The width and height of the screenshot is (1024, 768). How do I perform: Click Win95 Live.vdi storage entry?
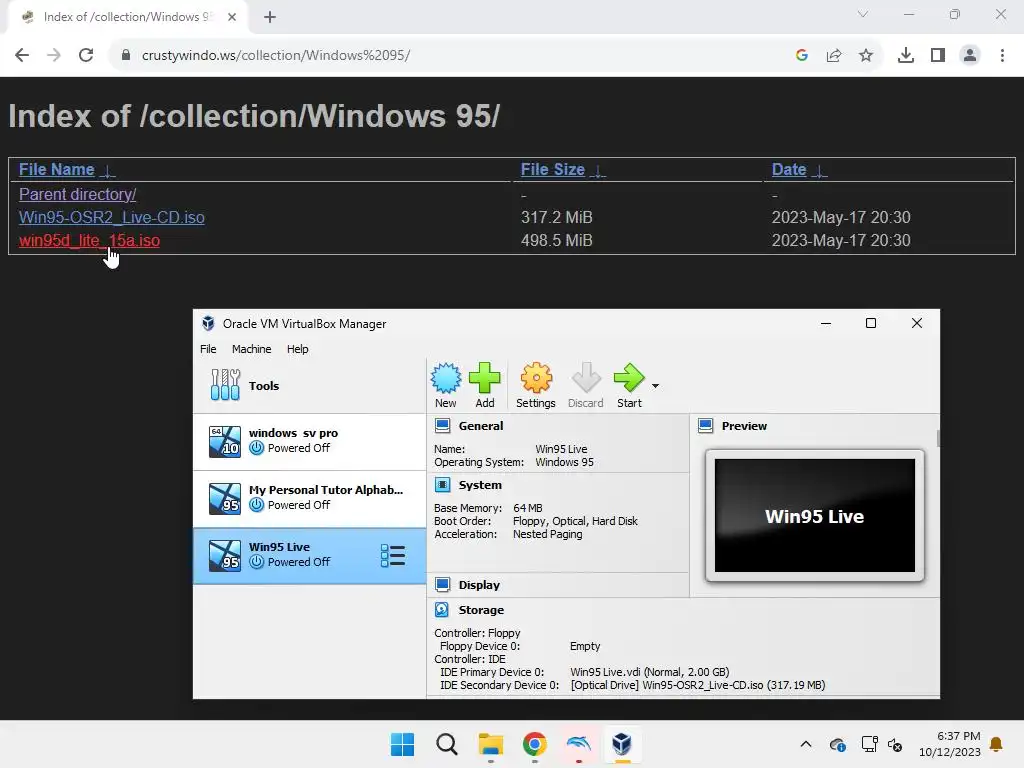[x=650, y=672]
